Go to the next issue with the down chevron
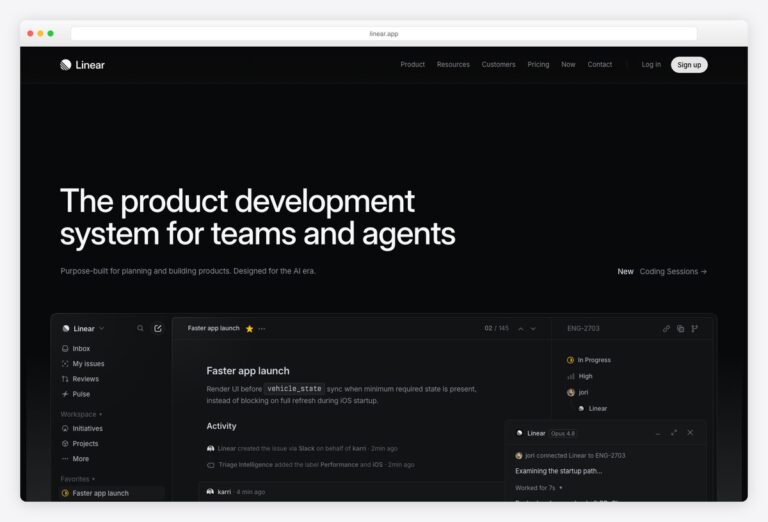The height and width of the screenshot is (522, 768). (533, 329)
